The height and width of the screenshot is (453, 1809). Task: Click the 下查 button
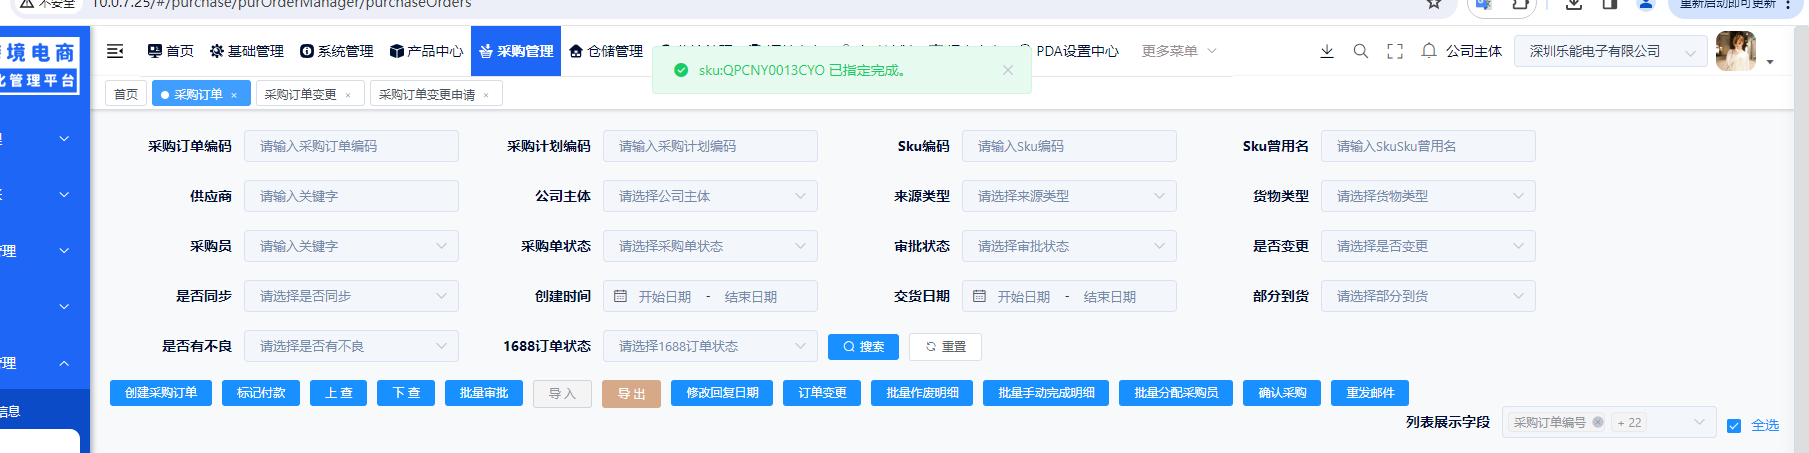click(406, 393)
